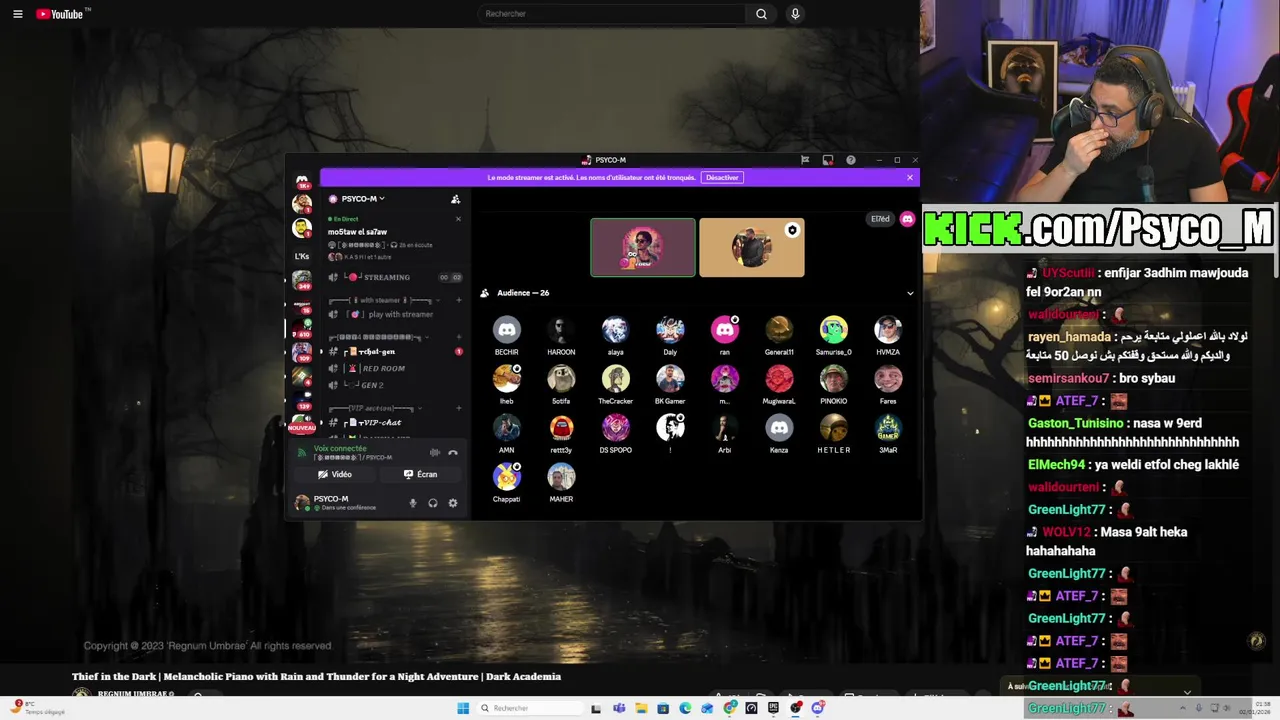Open Discord from the Windows taskbar
This screenshot has height=720, width=1280.
pos(818,708)
